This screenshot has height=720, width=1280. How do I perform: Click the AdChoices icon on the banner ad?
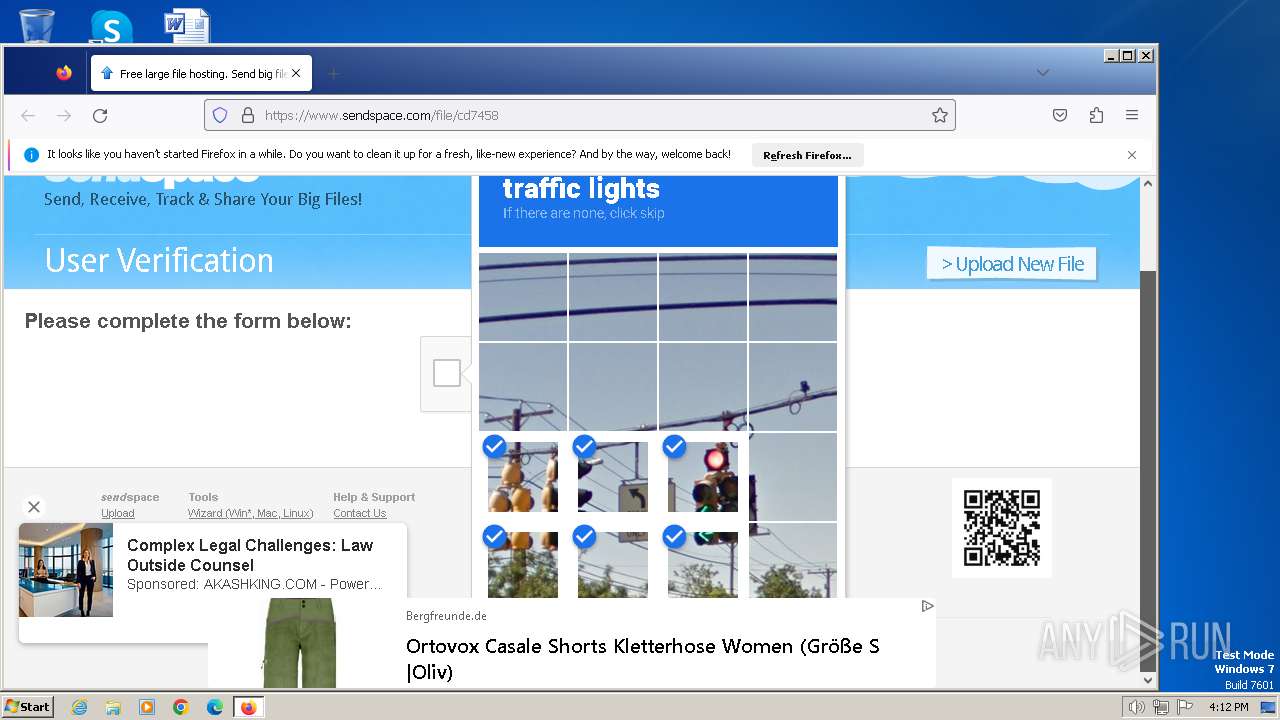tap(927, 606)
